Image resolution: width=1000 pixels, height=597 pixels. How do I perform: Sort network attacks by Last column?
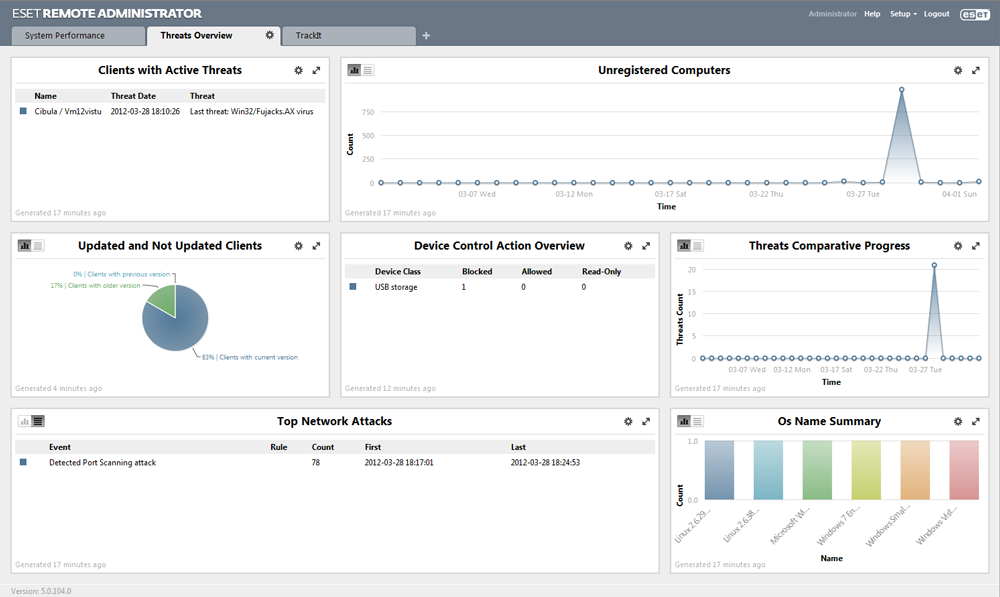pyautogui.click(x=518, y=447)
